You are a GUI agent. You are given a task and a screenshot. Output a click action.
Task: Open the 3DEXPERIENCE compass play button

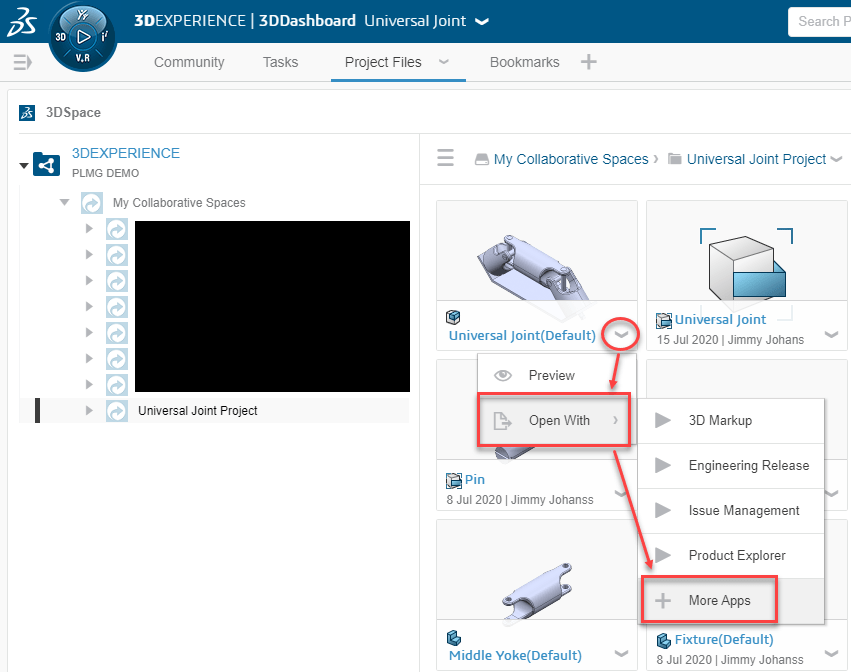(83, 37)
